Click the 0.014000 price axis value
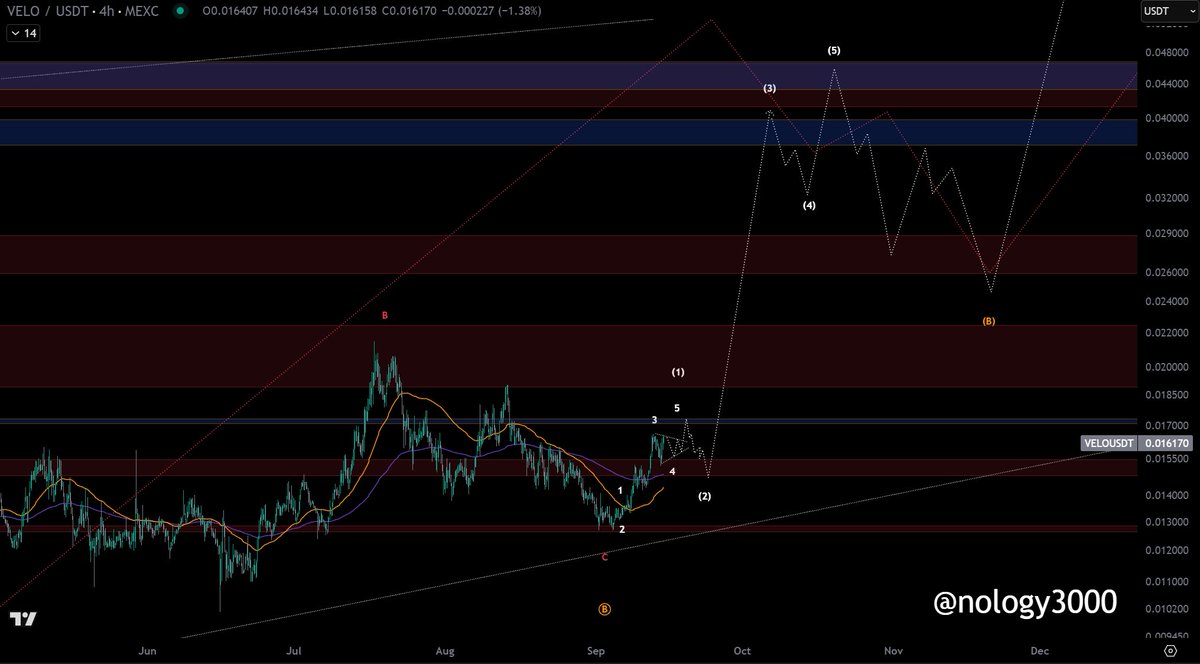The width and height of the screenshot is (1200, 664). [1168, 495]
